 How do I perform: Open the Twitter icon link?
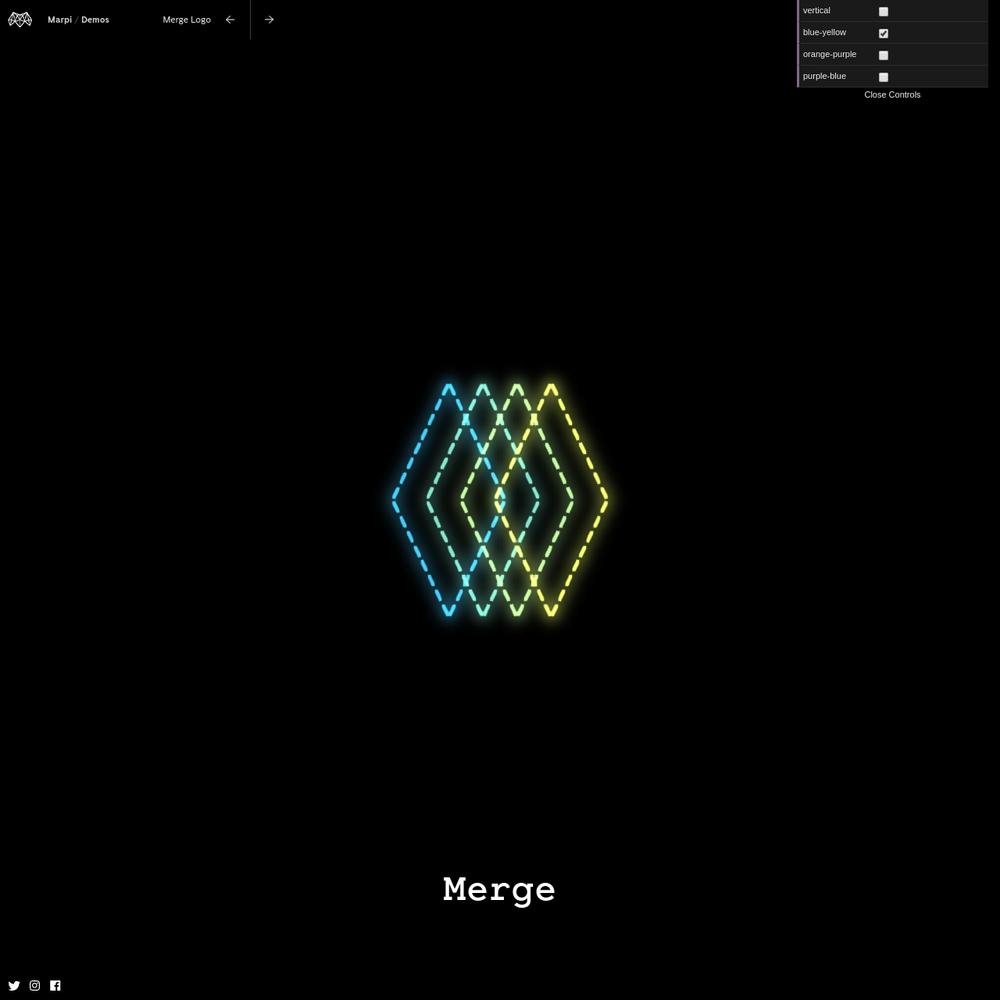(14, 985)
